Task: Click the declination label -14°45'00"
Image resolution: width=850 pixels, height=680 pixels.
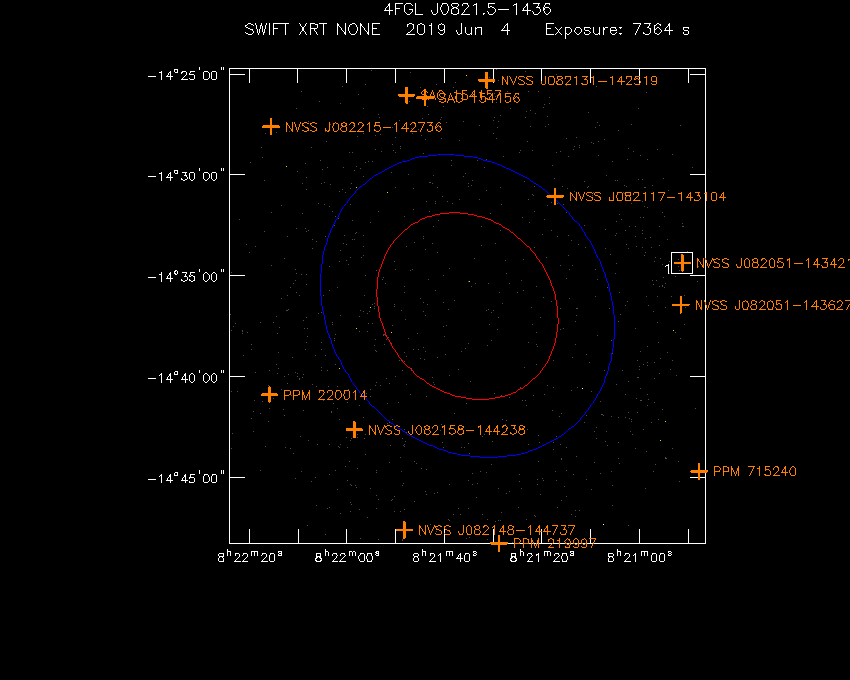Action: tap(186, 478)
